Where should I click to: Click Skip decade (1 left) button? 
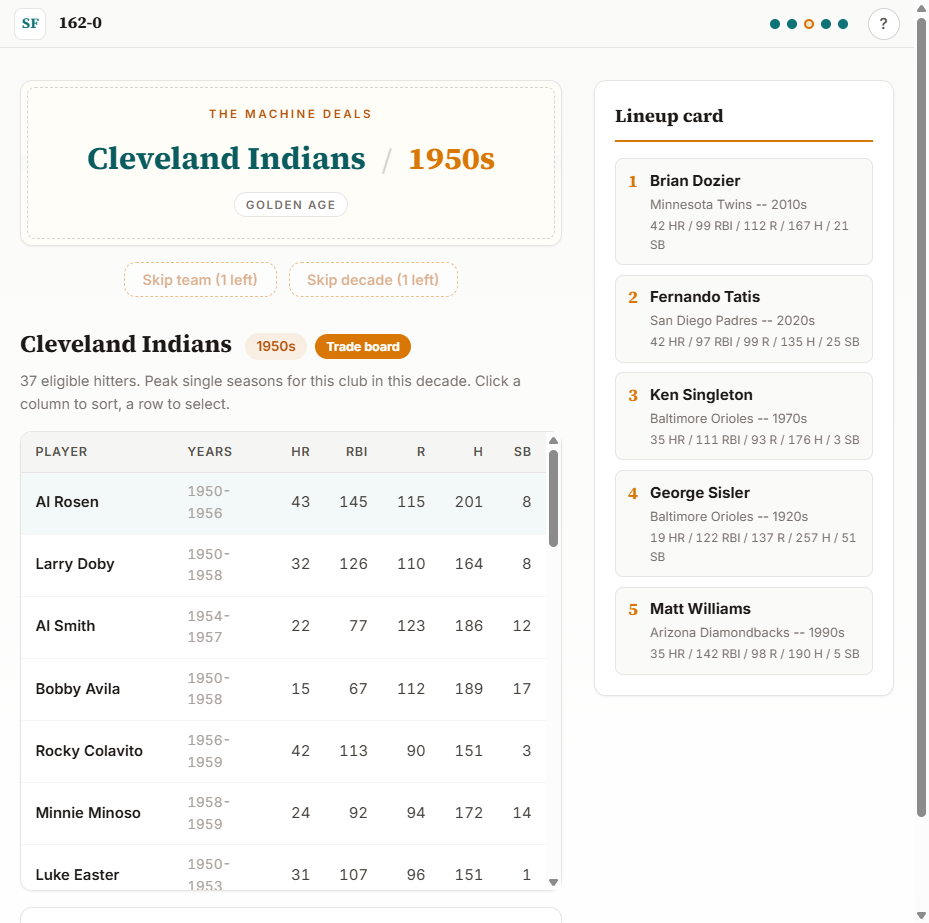pyautogui.click(x=373, y=280)
